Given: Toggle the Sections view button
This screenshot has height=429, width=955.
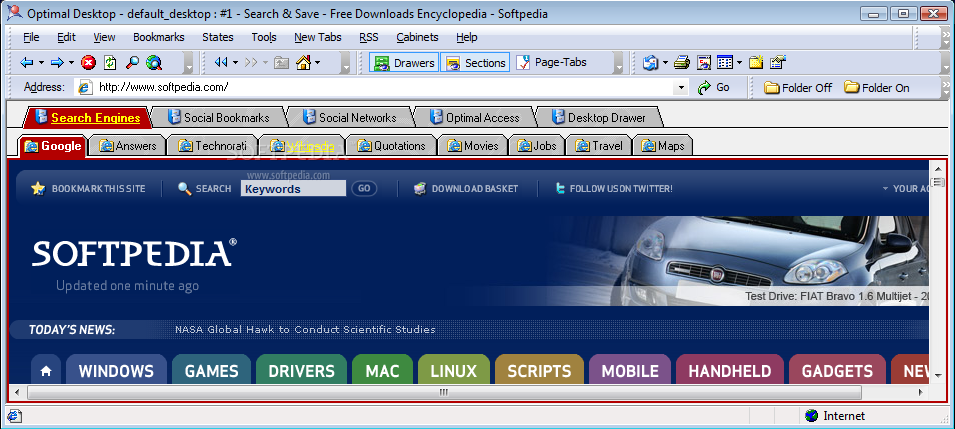Looking at the screenshot, I should (x=475, y=62).
